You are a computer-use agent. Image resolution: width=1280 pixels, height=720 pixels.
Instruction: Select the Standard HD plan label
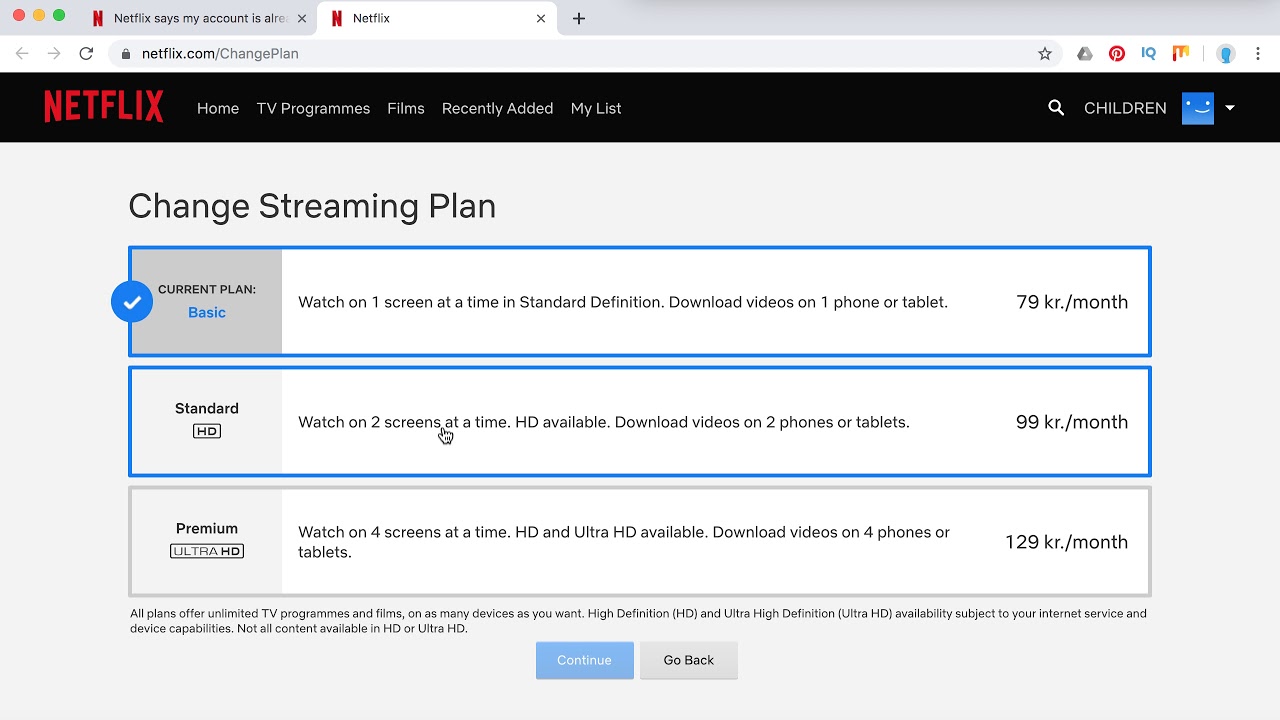click(x=207, y=408)
